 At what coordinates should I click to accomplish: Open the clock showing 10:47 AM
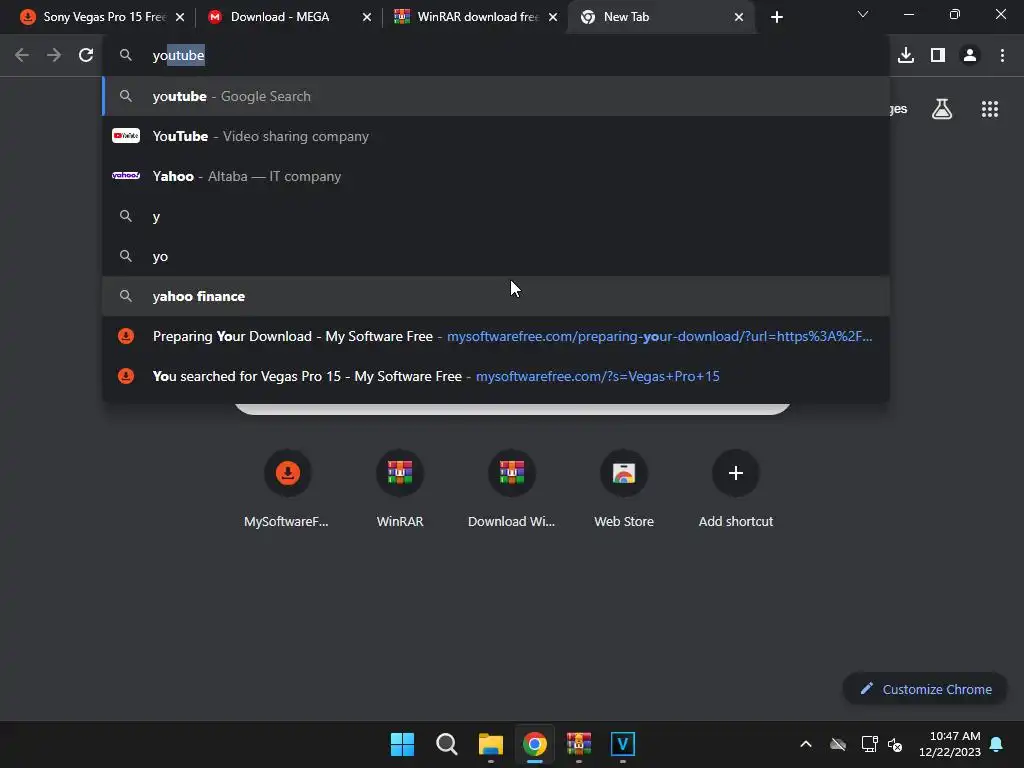click(950, 744)
